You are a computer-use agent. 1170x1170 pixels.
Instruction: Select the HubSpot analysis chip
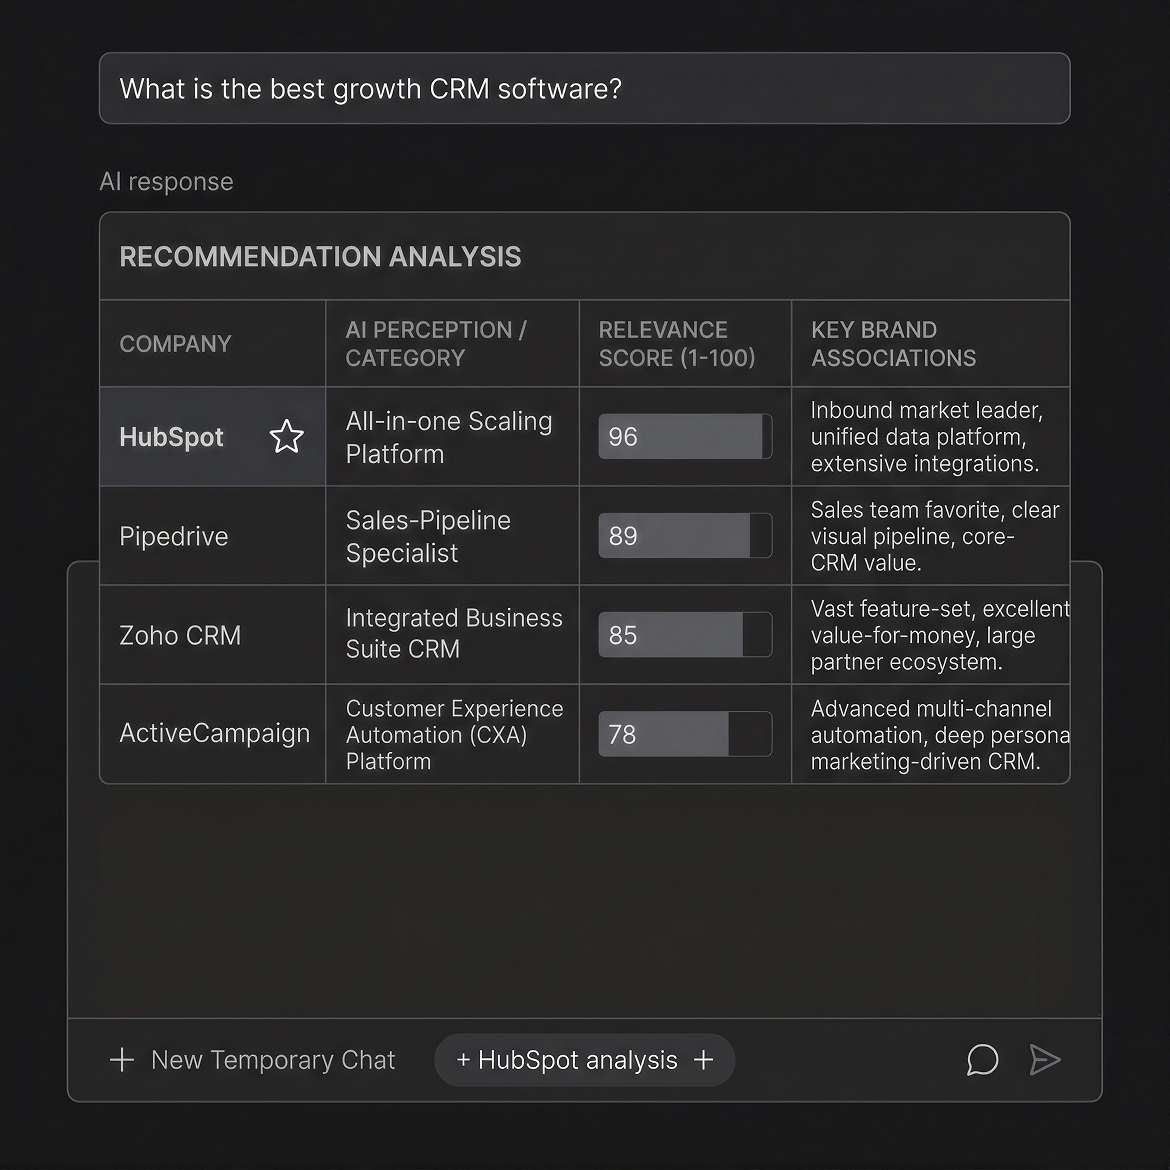584,1060
